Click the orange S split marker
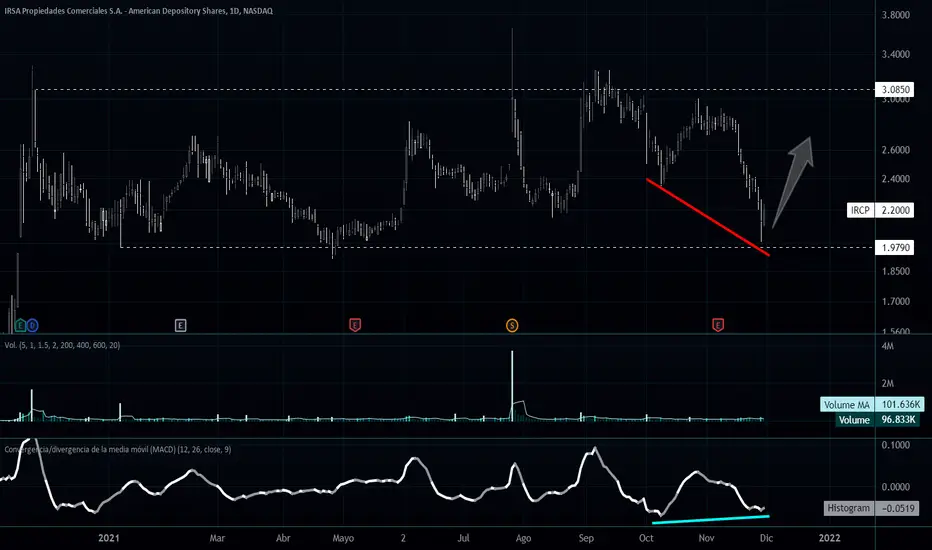Viewport: 932px width, 550px height. click(x=512, y=324)
